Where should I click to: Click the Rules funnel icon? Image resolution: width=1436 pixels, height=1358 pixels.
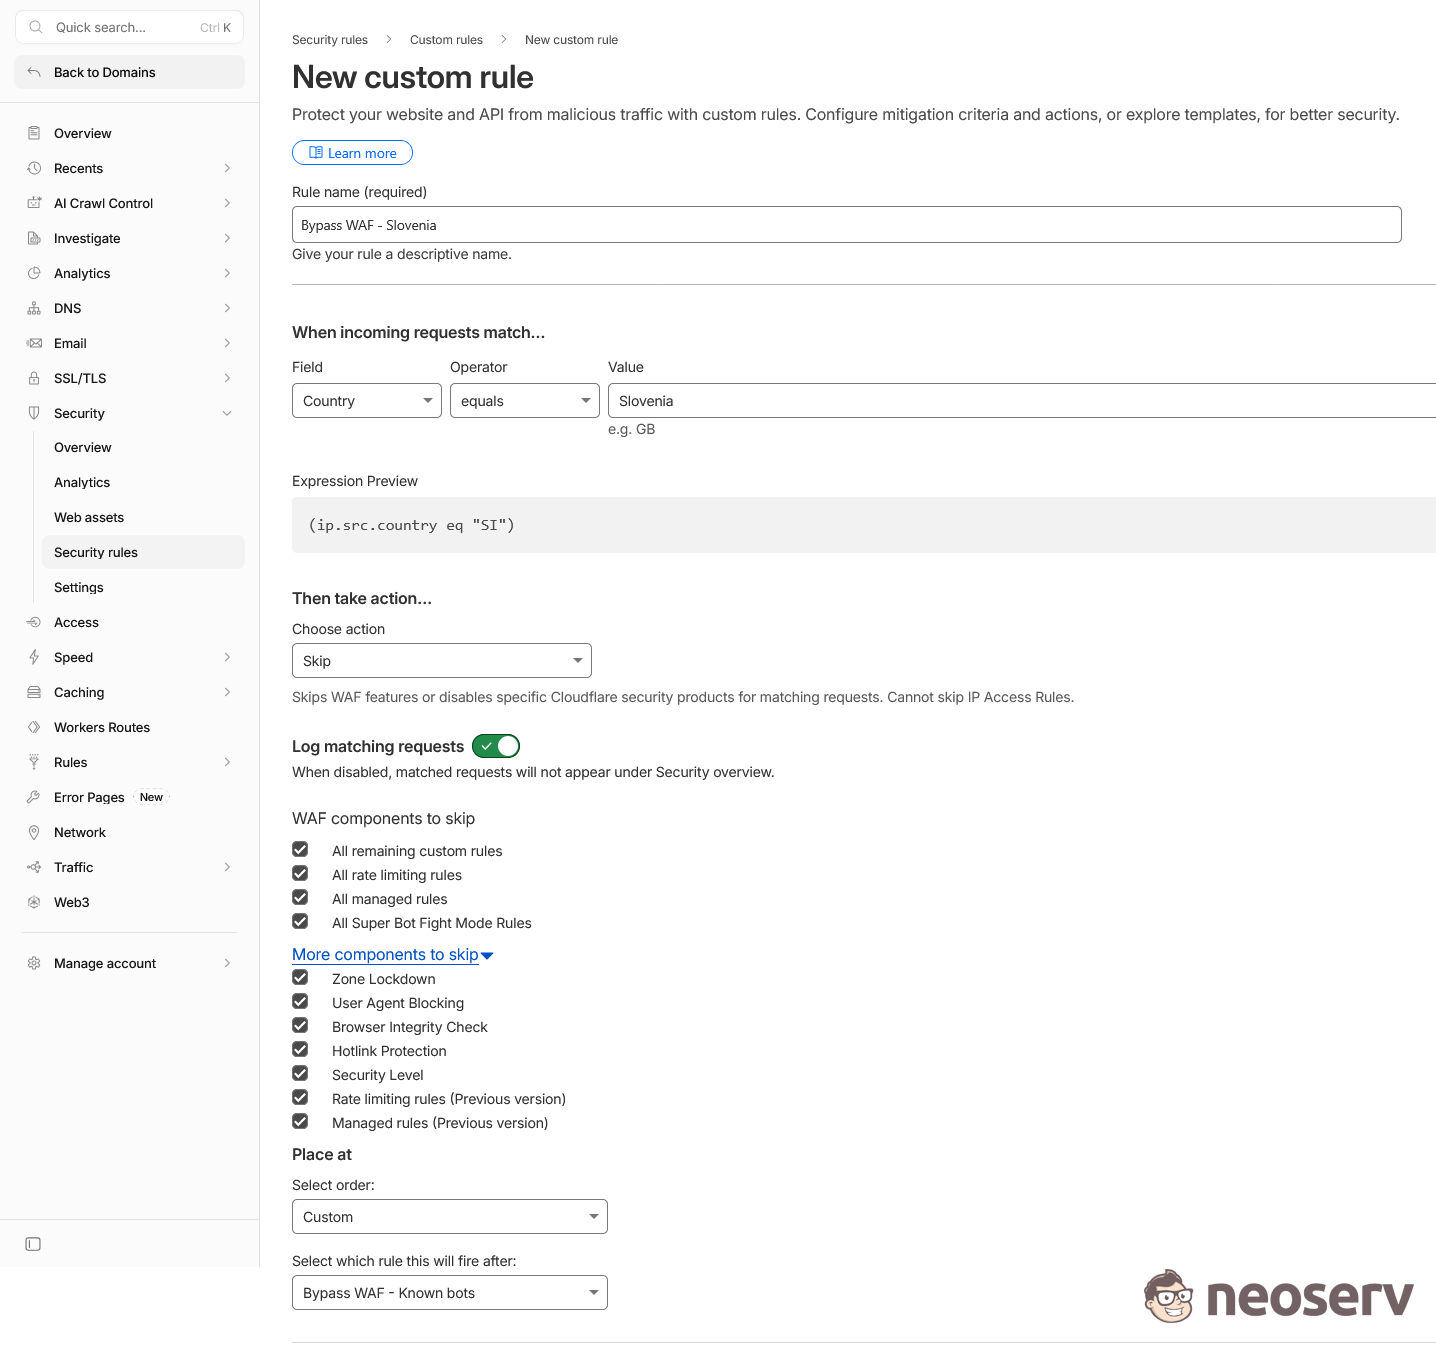coord(34,762)
